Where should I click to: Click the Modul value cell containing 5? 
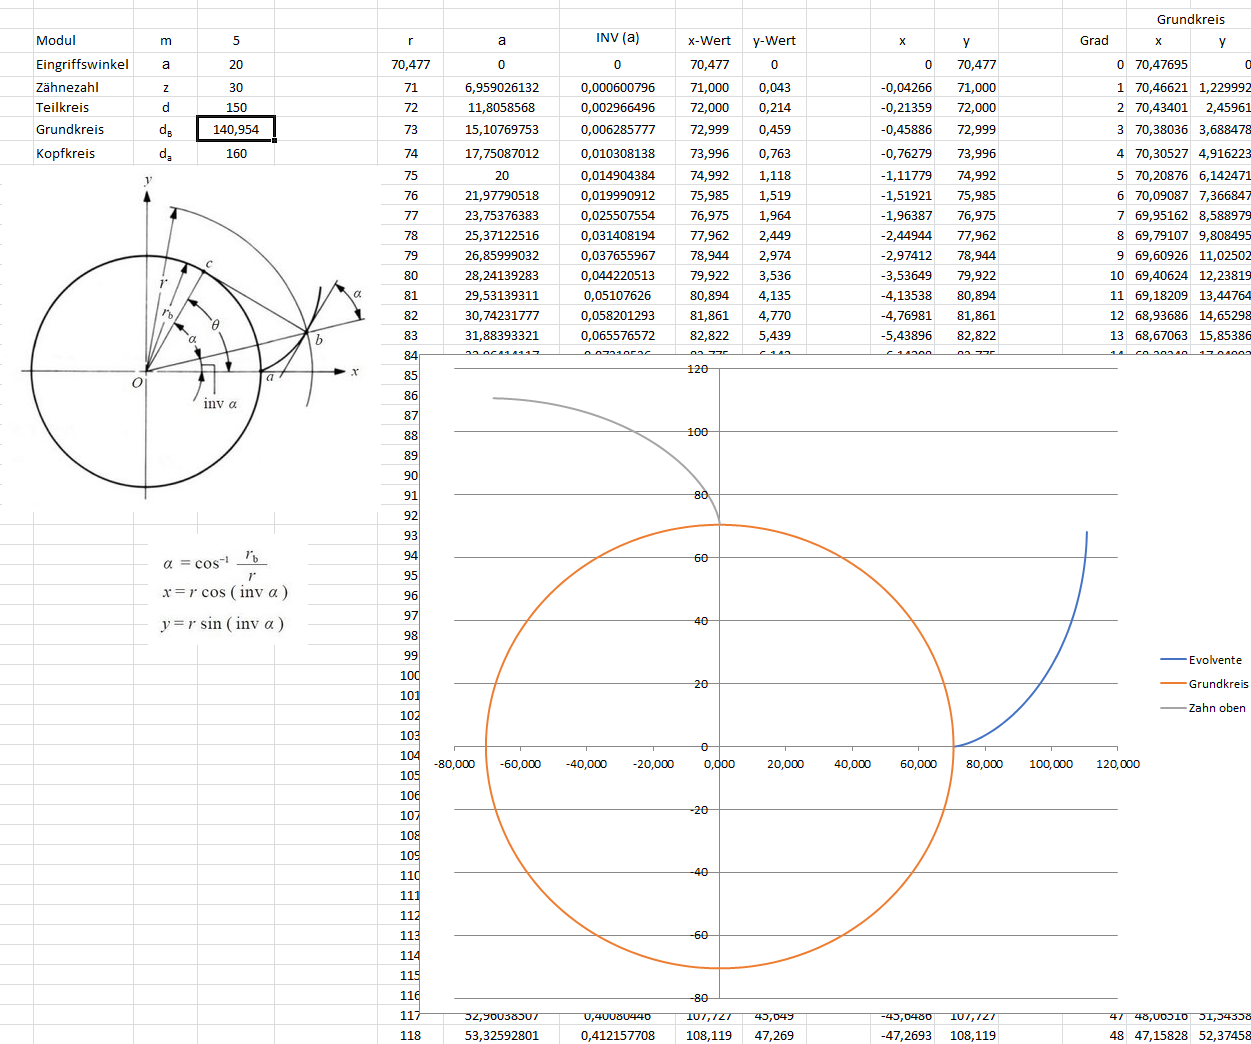(235, 41)
